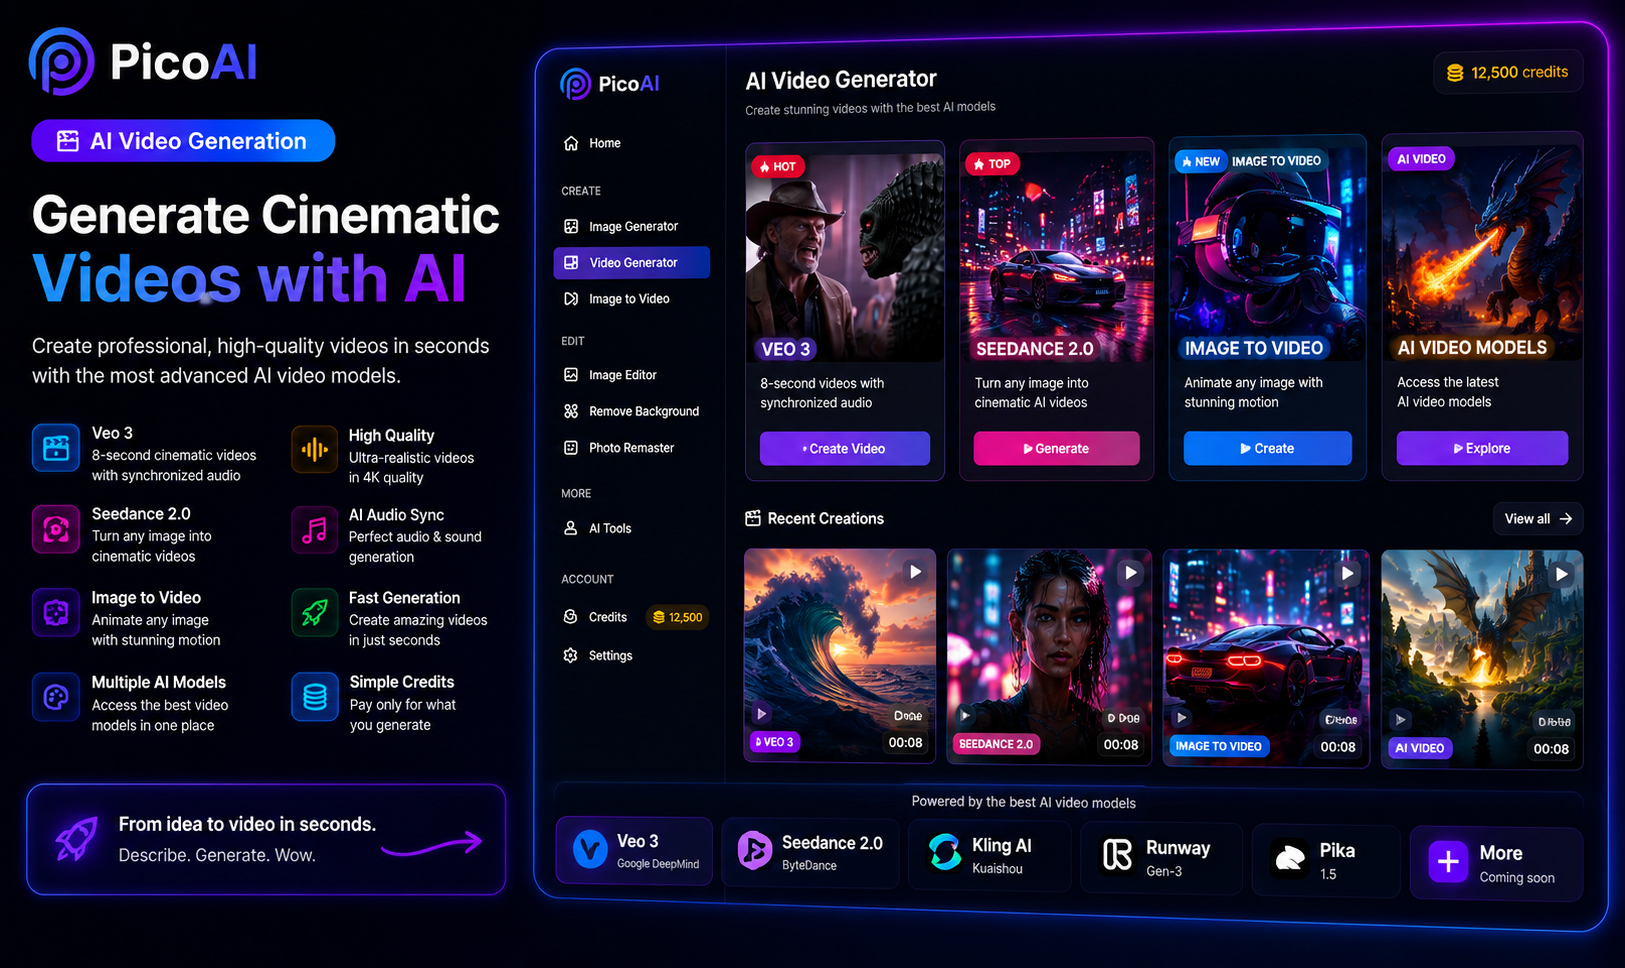Click the Veo 3 Google DeepMind logo icon
The width and height of the screenshot is (1625, 968).
[x=590, y=850]
